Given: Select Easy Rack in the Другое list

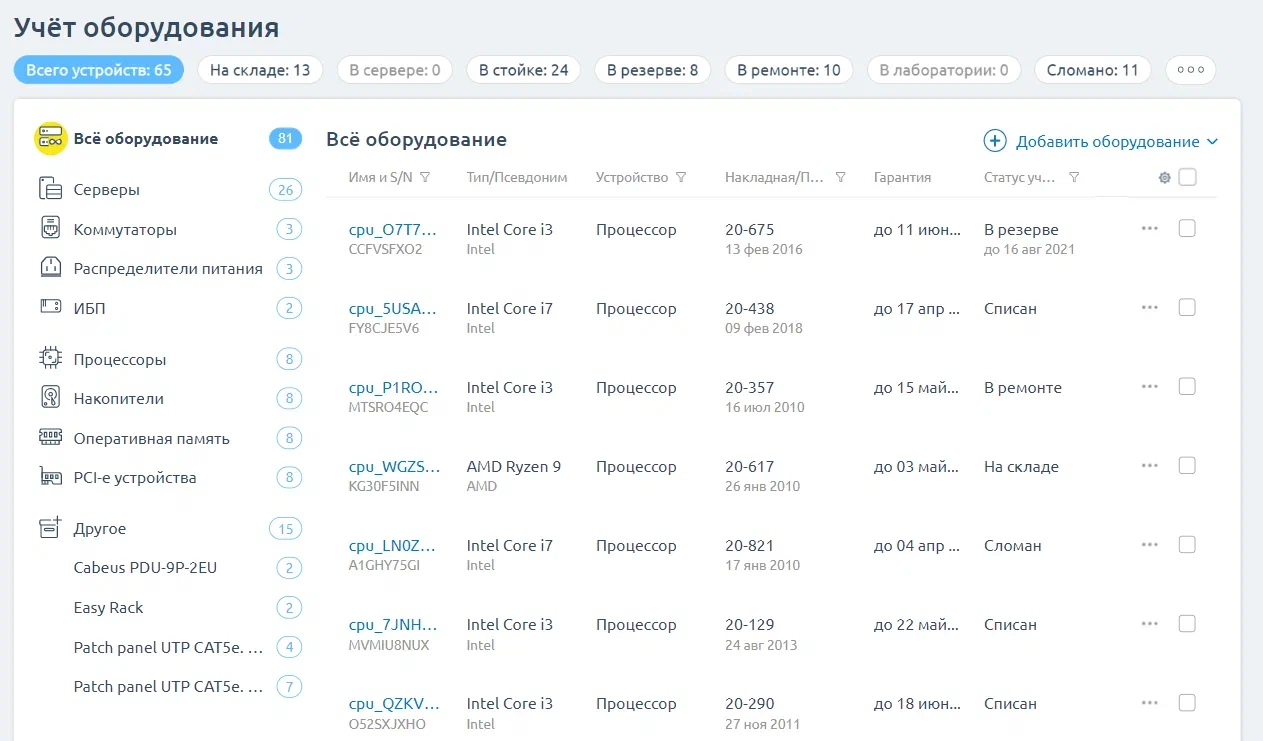Looking at the screenshot, I should 109,607.
